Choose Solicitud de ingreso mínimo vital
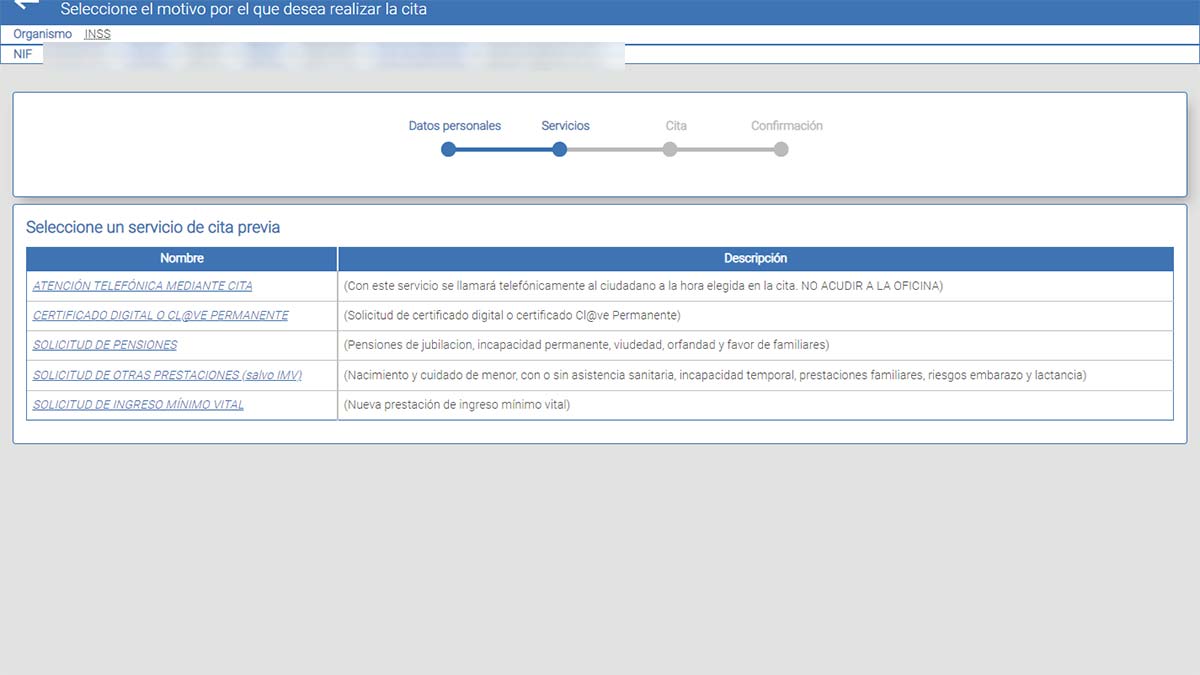The image size is (1200, 675). 138,405
